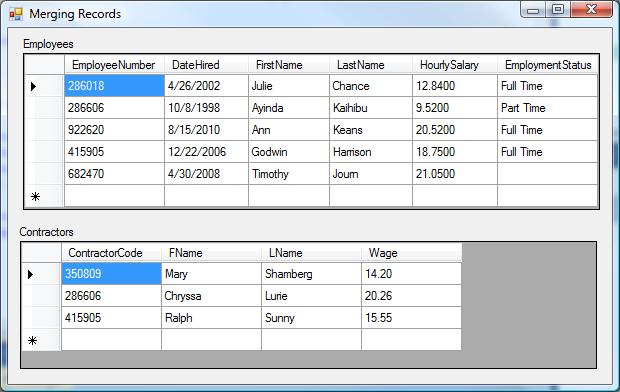Sort by Wage column header
620x392 pixels.
click(412, 253)
